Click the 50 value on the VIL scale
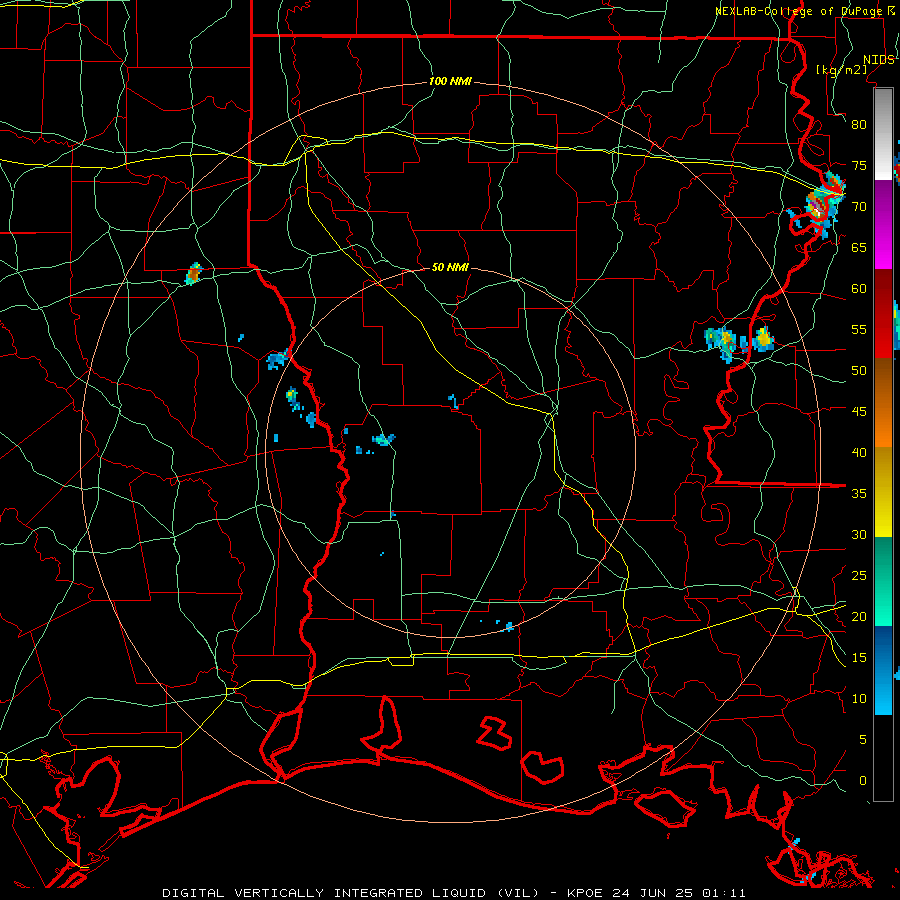 pyautogui.click(x=859, y=371)
